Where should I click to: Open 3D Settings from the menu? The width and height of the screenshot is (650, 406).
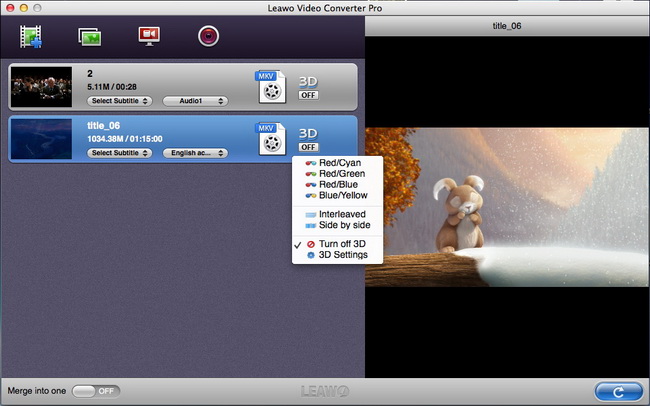coord(337,255)
